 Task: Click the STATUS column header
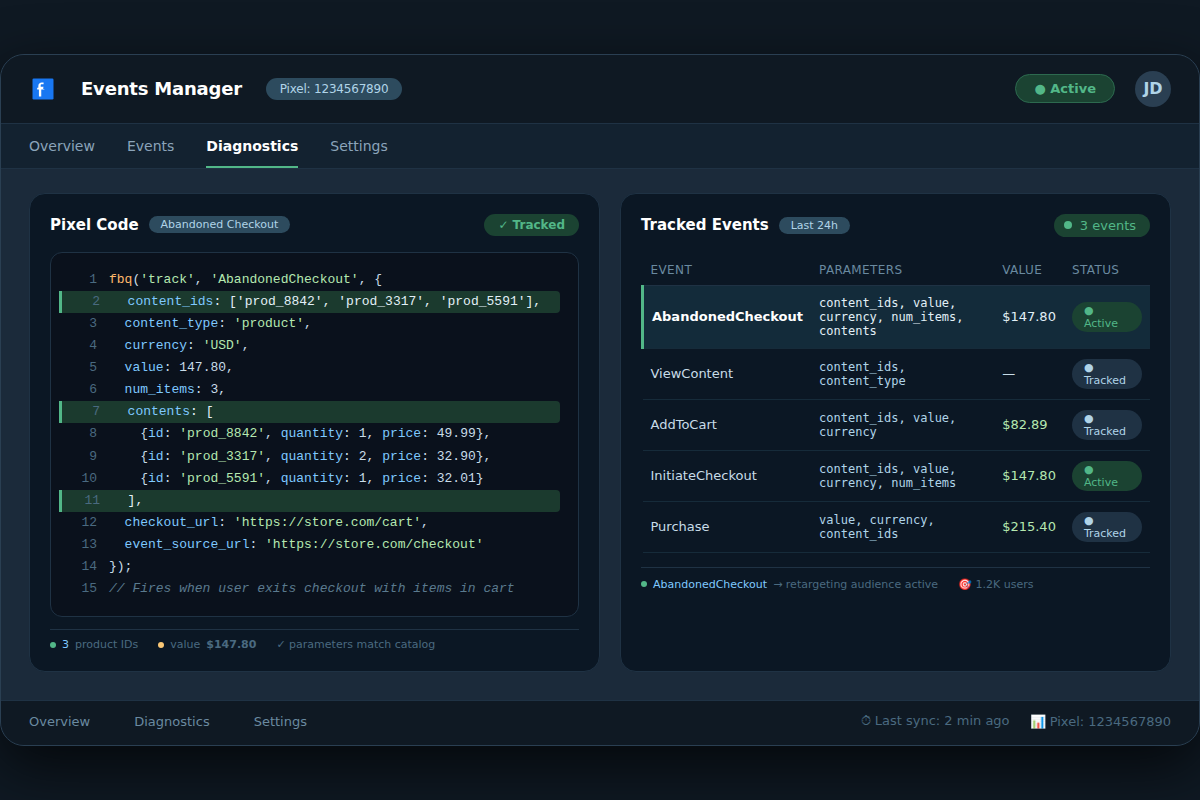pos(1095,270)
